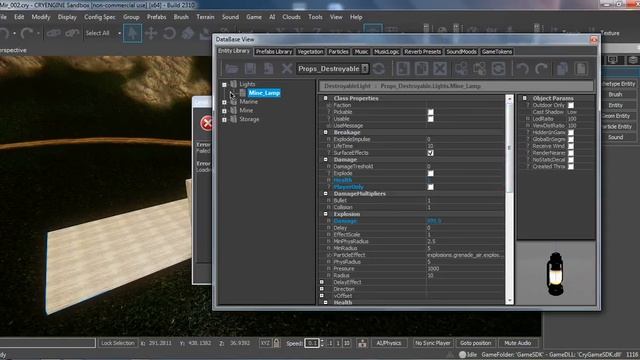The height and width of the screenshot is (360, 640).
Task: Switch to the Reverb Presets tab
Action: click(x=423, y=52)
